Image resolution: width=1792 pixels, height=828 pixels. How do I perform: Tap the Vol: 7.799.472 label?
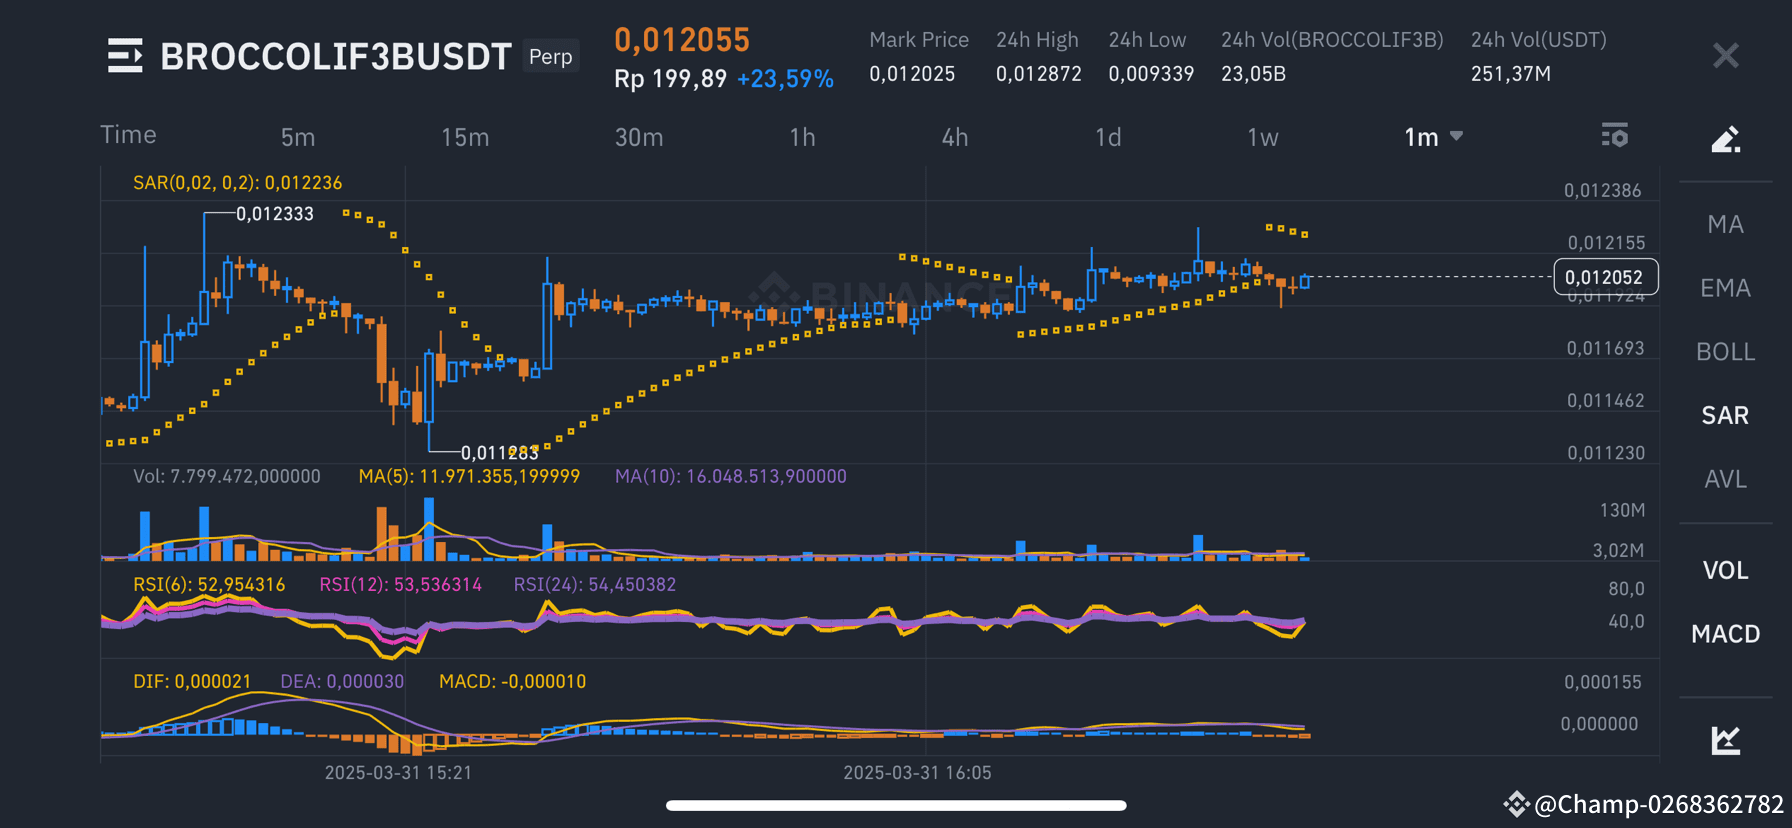point(227,477)
